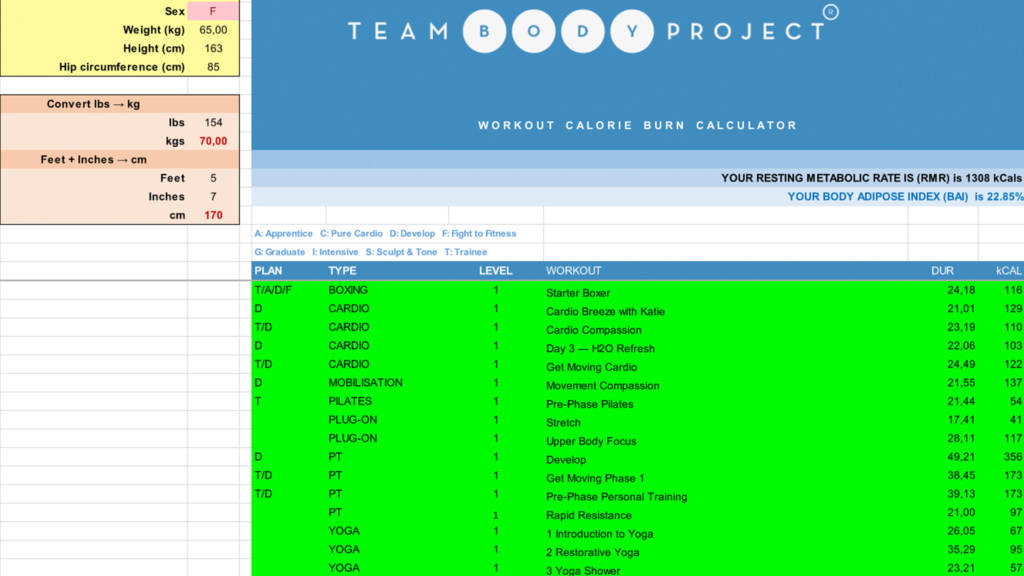Click the Feet cell showing 5
The image size is (1024, 576).
tap(215, 177)
